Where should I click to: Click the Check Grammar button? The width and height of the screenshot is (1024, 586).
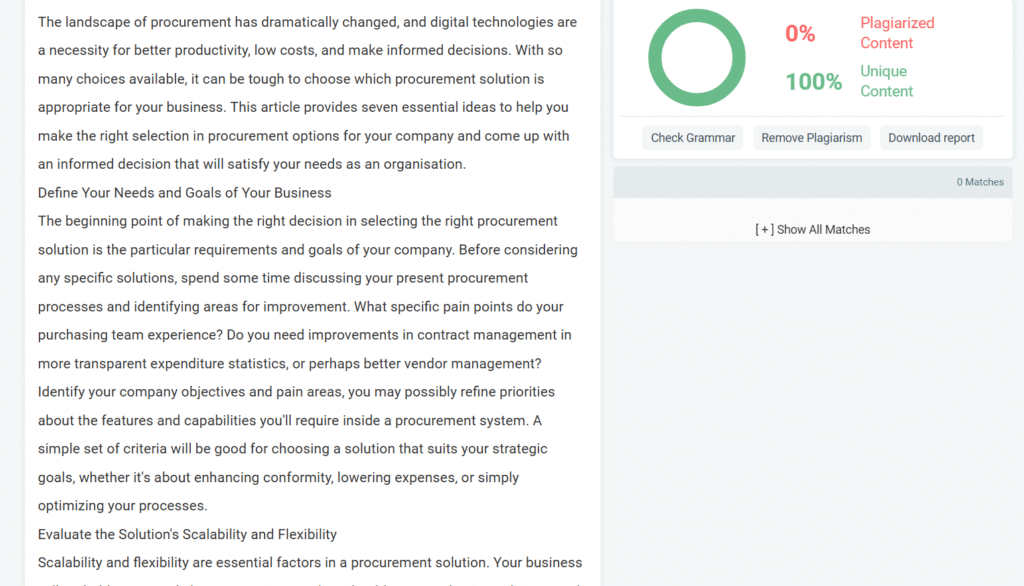click(x=692, y=138)
